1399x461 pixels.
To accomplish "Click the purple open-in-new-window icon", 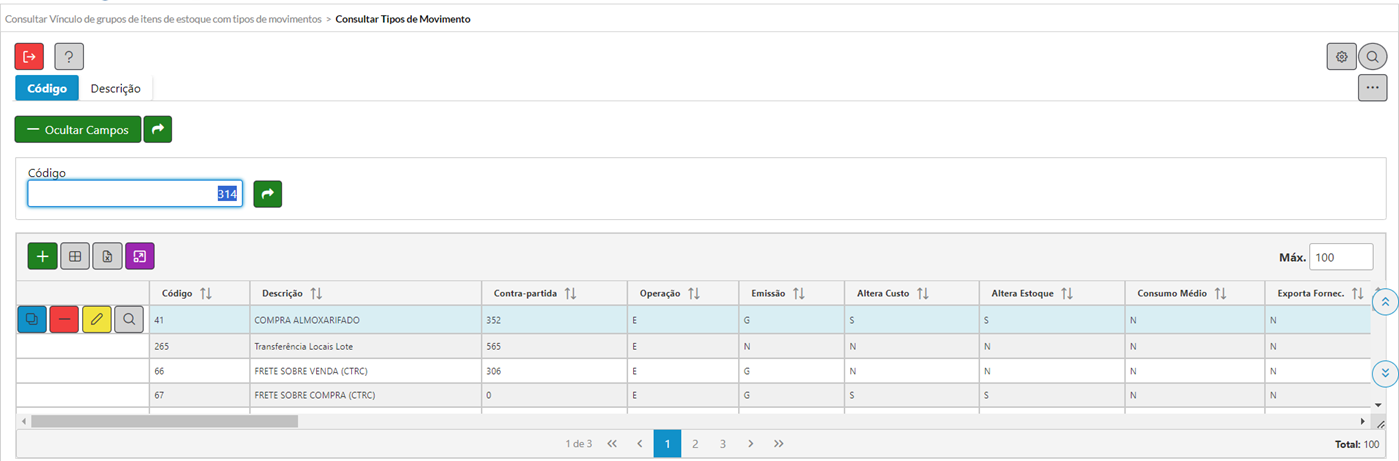I will tap(140, 257).
